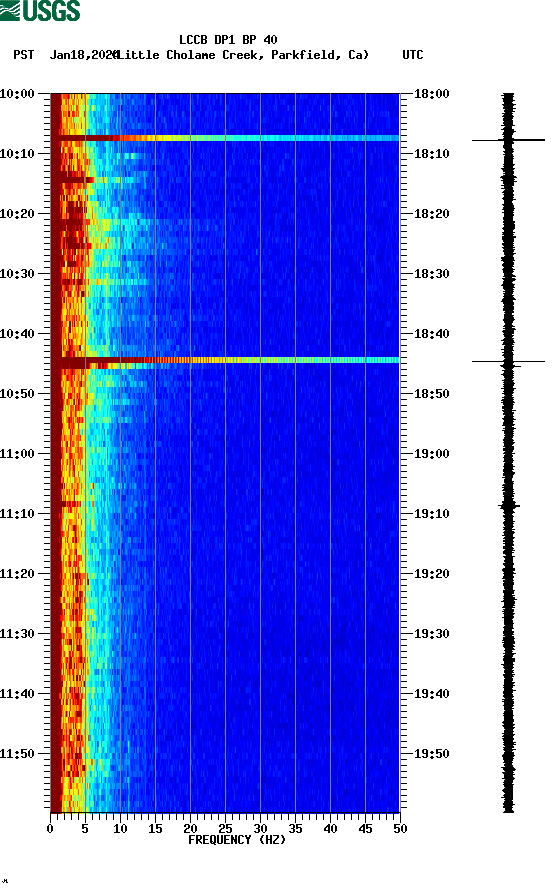Click the 5 Hz frequency tick label
Image resolution: width=552 pixels, height=892 pixels.
(x=85, y=829)
